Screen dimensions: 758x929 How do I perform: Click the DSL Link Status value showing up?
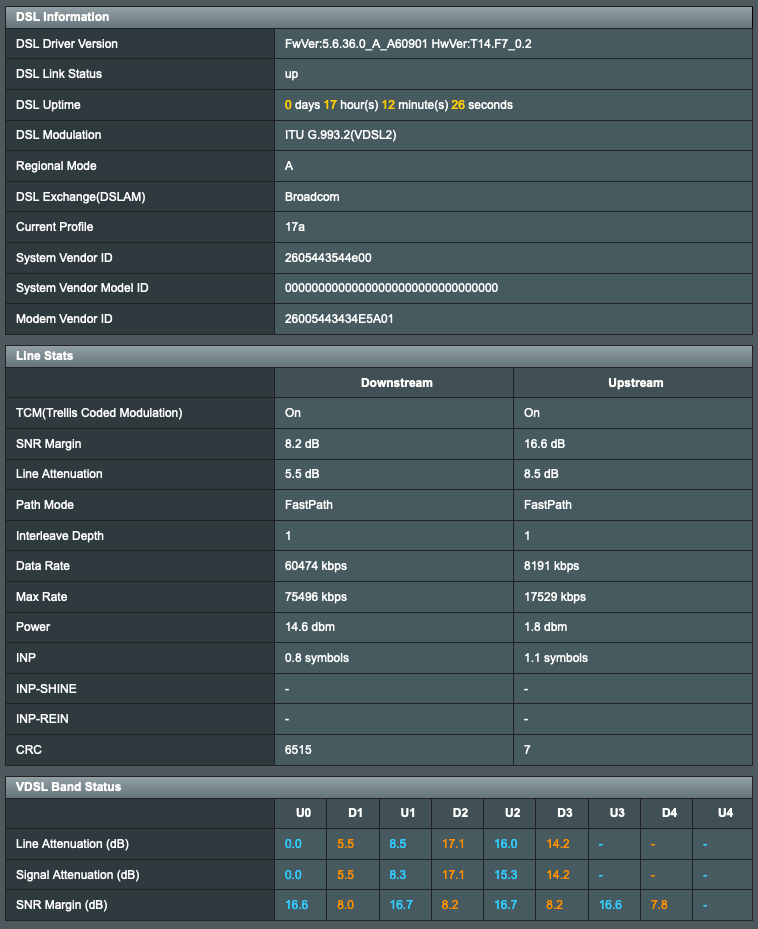coord(289,74)
